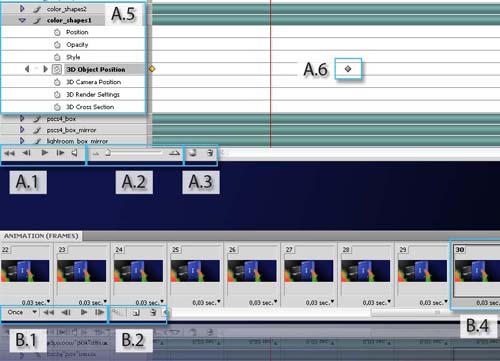The width and height of the screenshot is (500, 361).
Task: Select previous frame in frames panel
Action: pos(66,312)
